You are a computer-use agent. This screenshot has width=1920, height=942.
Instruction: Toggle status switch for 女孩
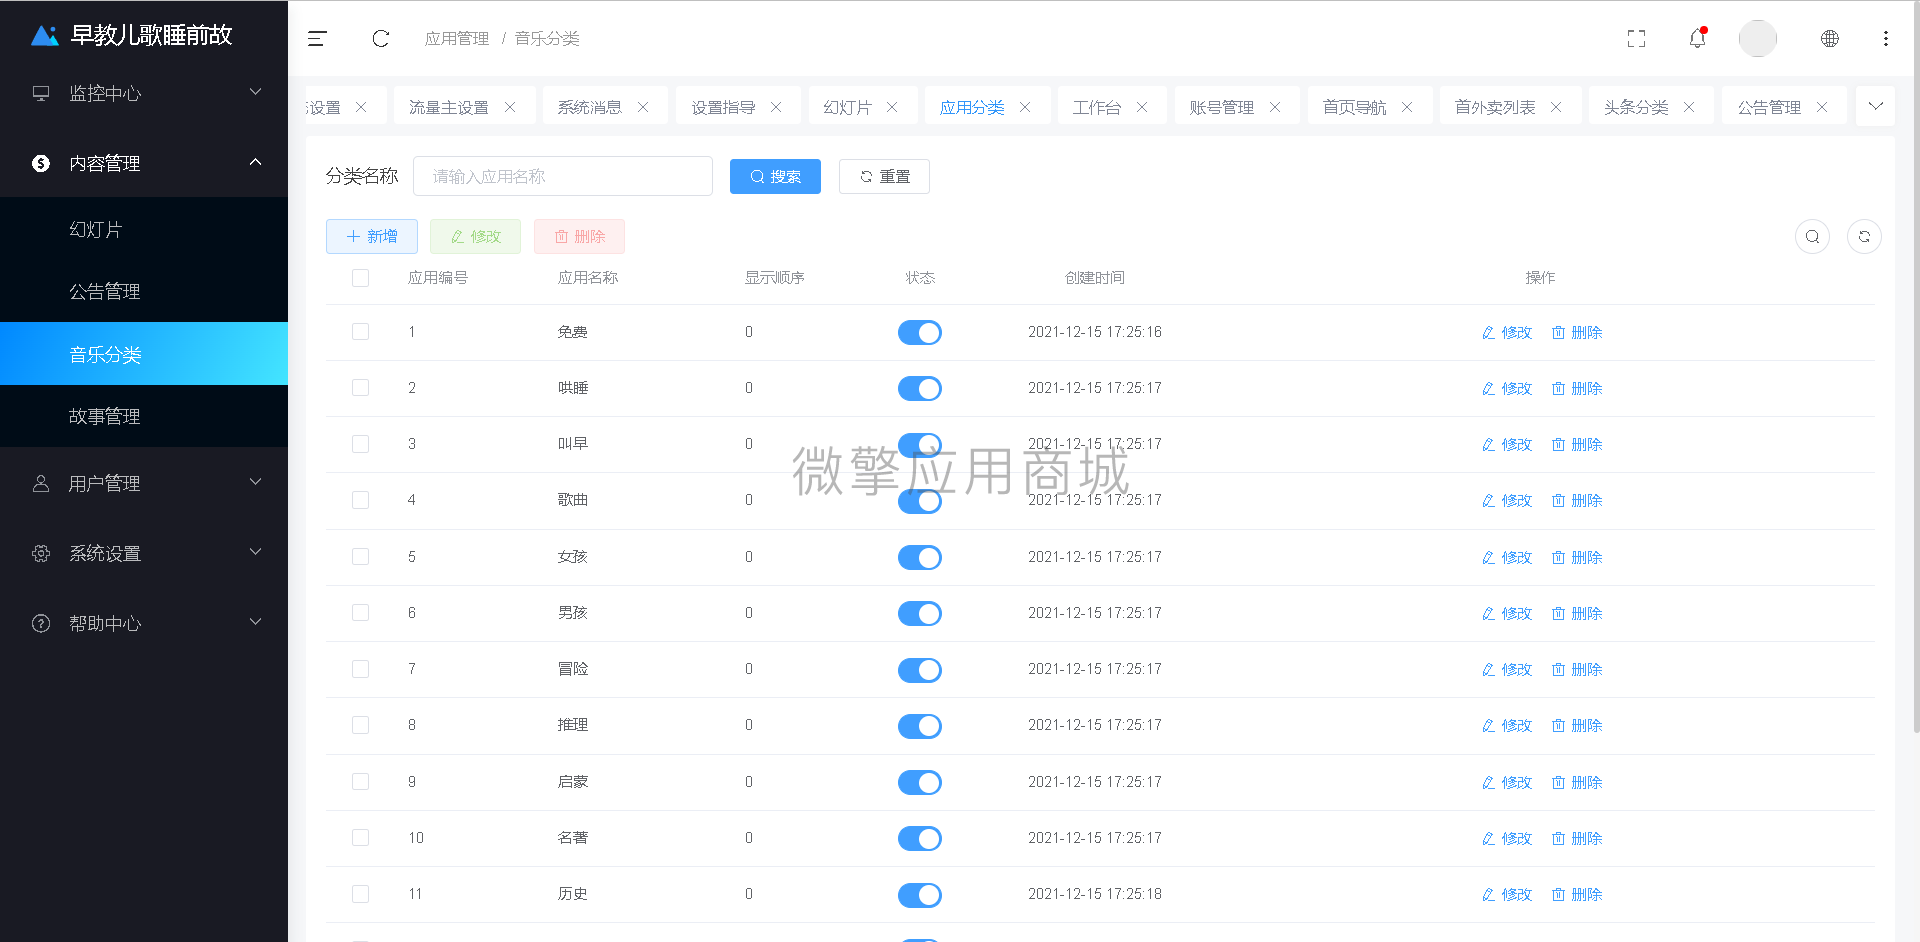click(920, 558)
